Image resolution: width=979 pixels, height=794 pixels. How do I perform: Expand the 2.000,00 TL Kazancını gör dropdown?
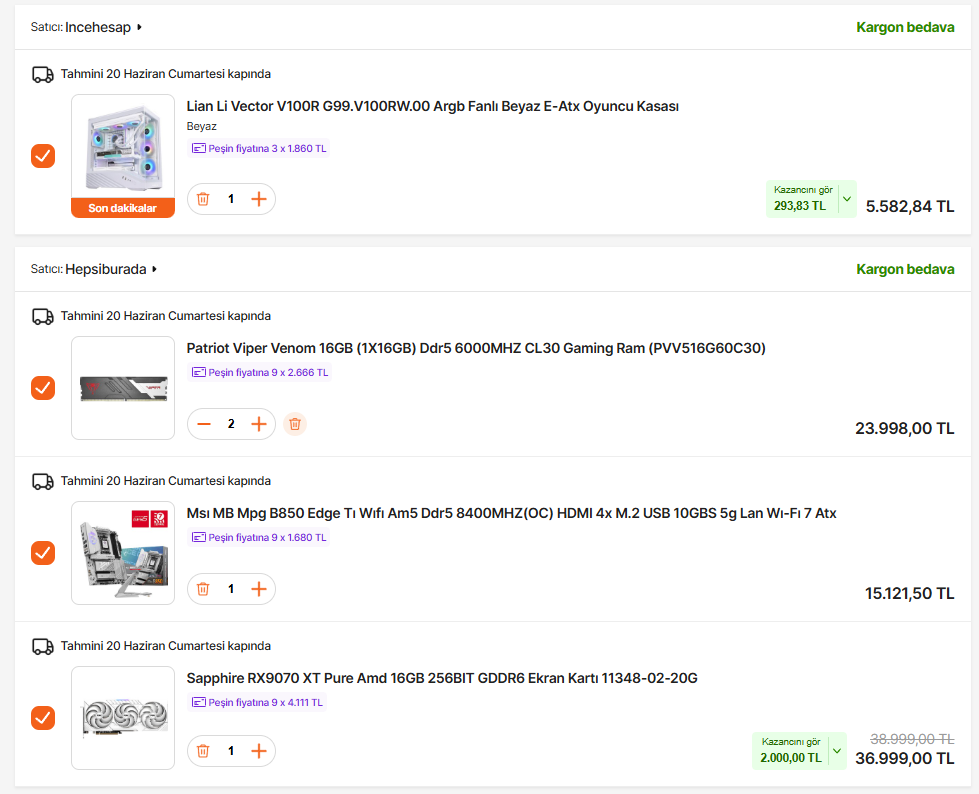(x=837, y=751)
